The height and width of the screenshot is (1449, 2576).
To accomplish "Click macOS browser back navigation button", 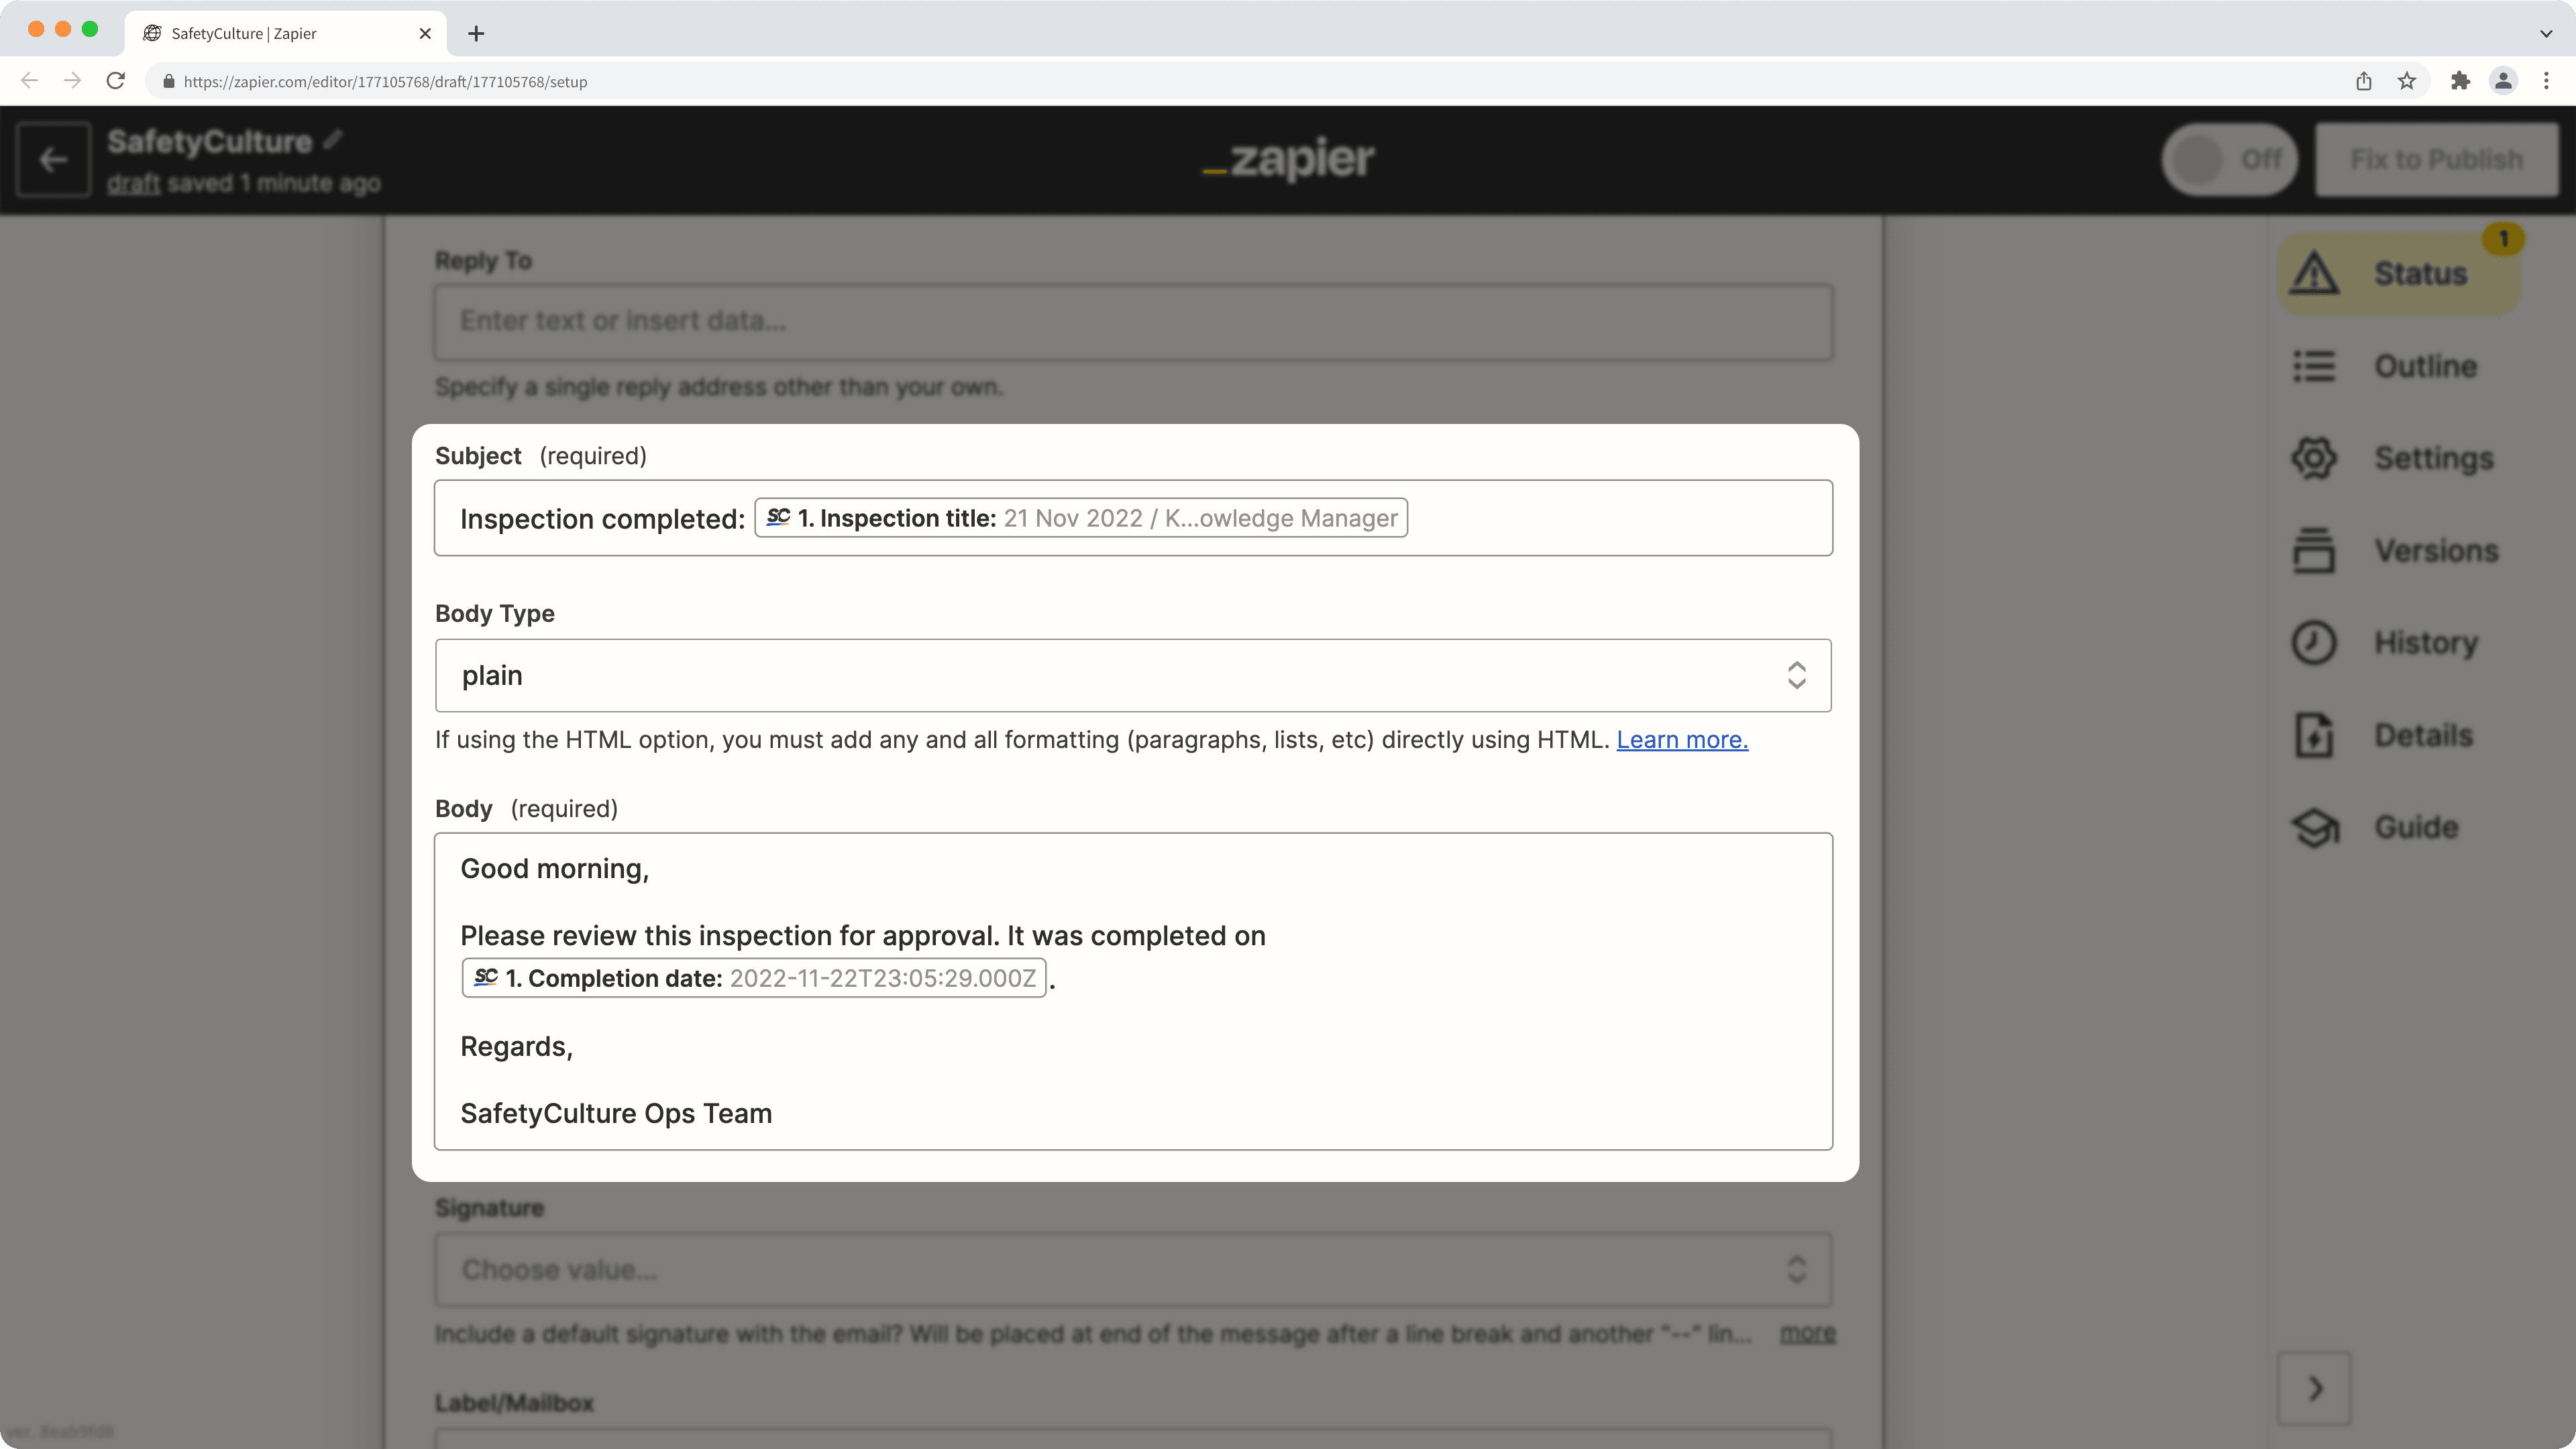I will coord(30,81).
